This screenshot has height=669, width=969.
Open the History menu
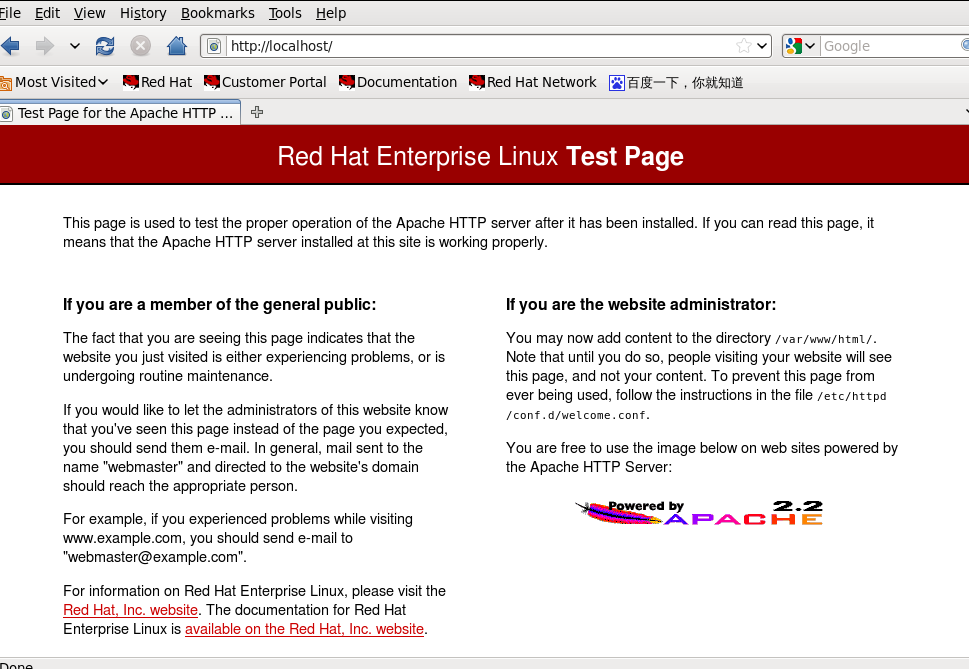(x=143, y=13)
